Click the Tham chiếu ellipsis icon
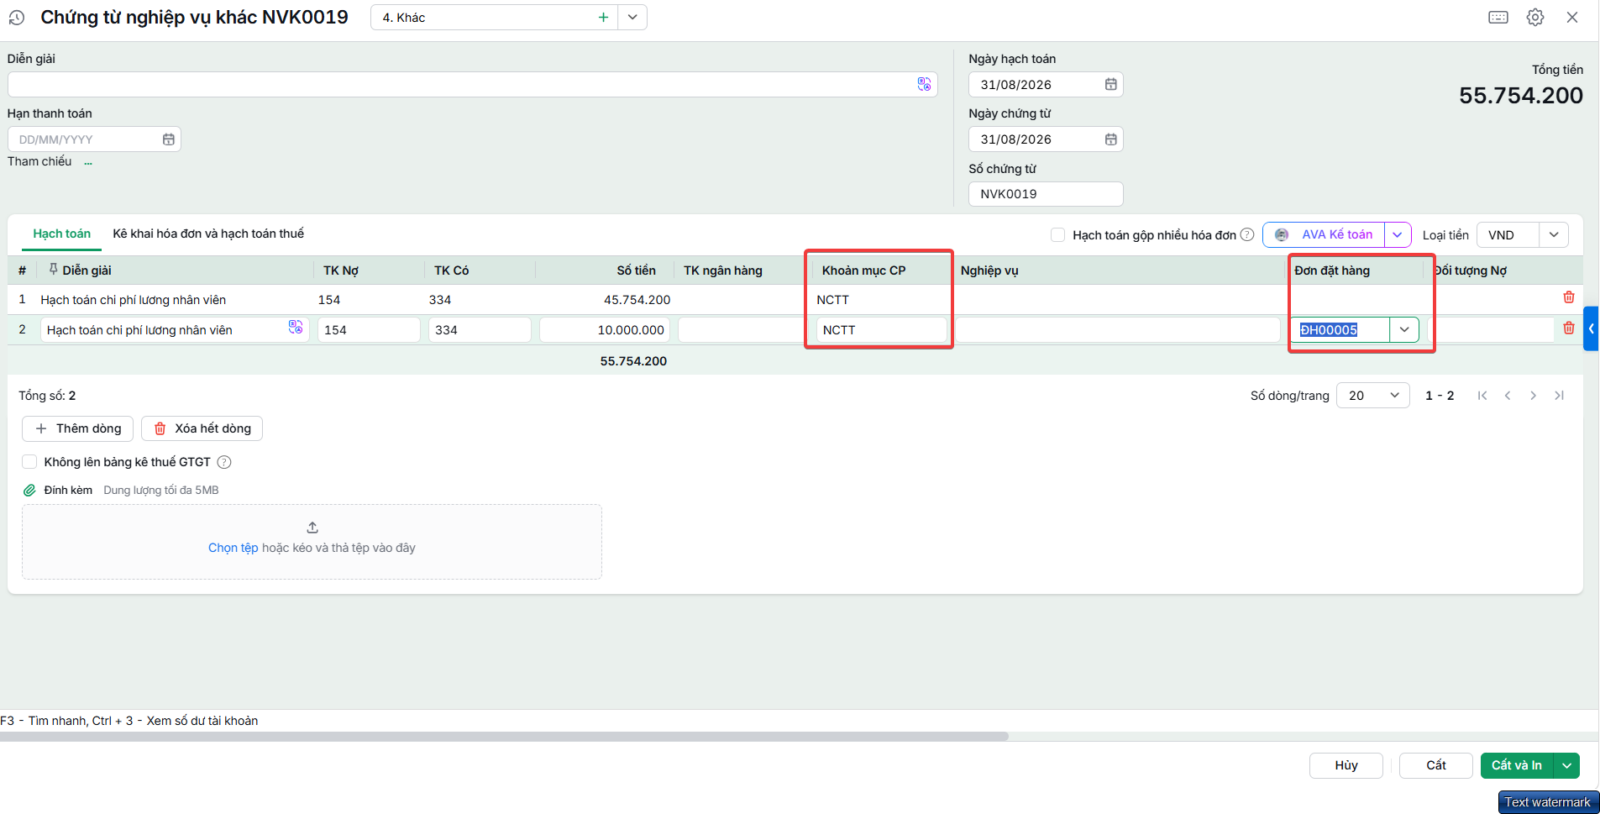Viewport: 1600px width, 814px height. 88,162
